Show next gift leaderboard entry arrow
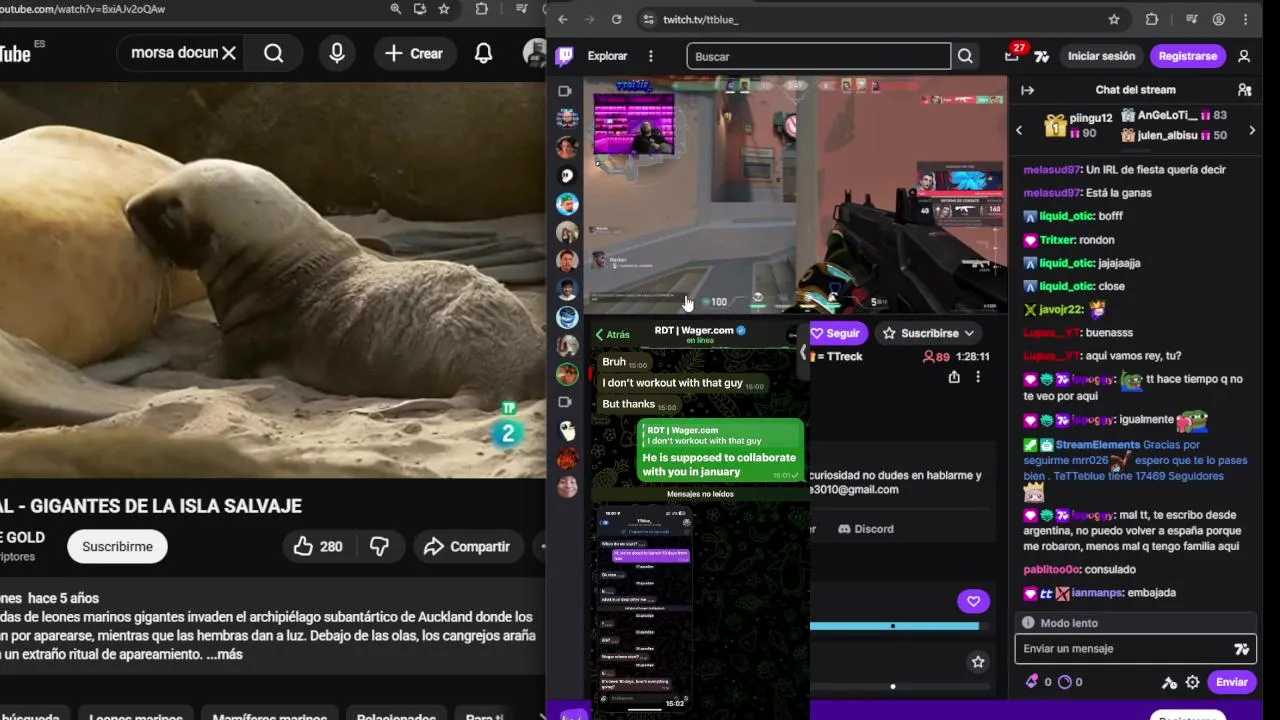This screenshot has width=1280, height=720. click(1252, 130)
